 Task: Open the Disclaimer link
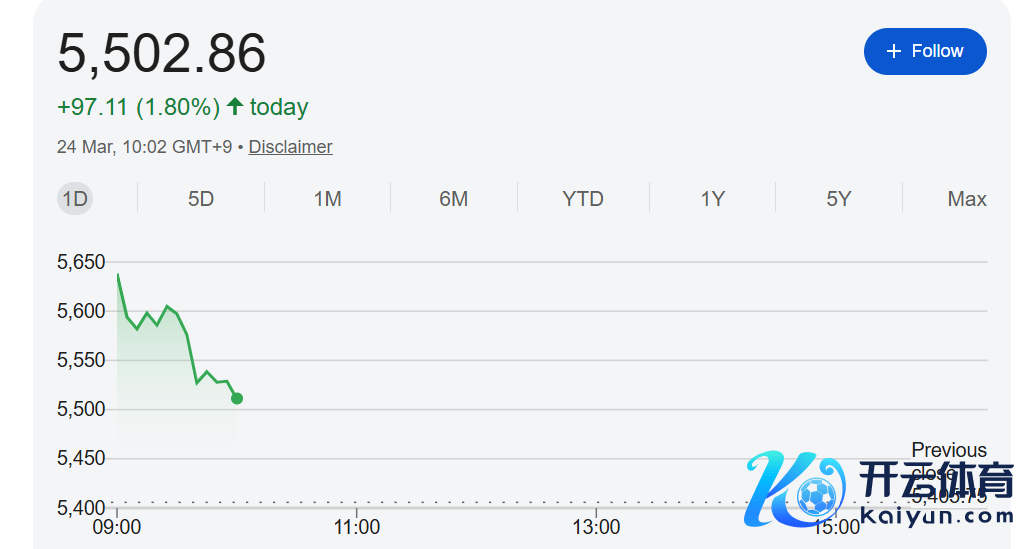(290, 147)
